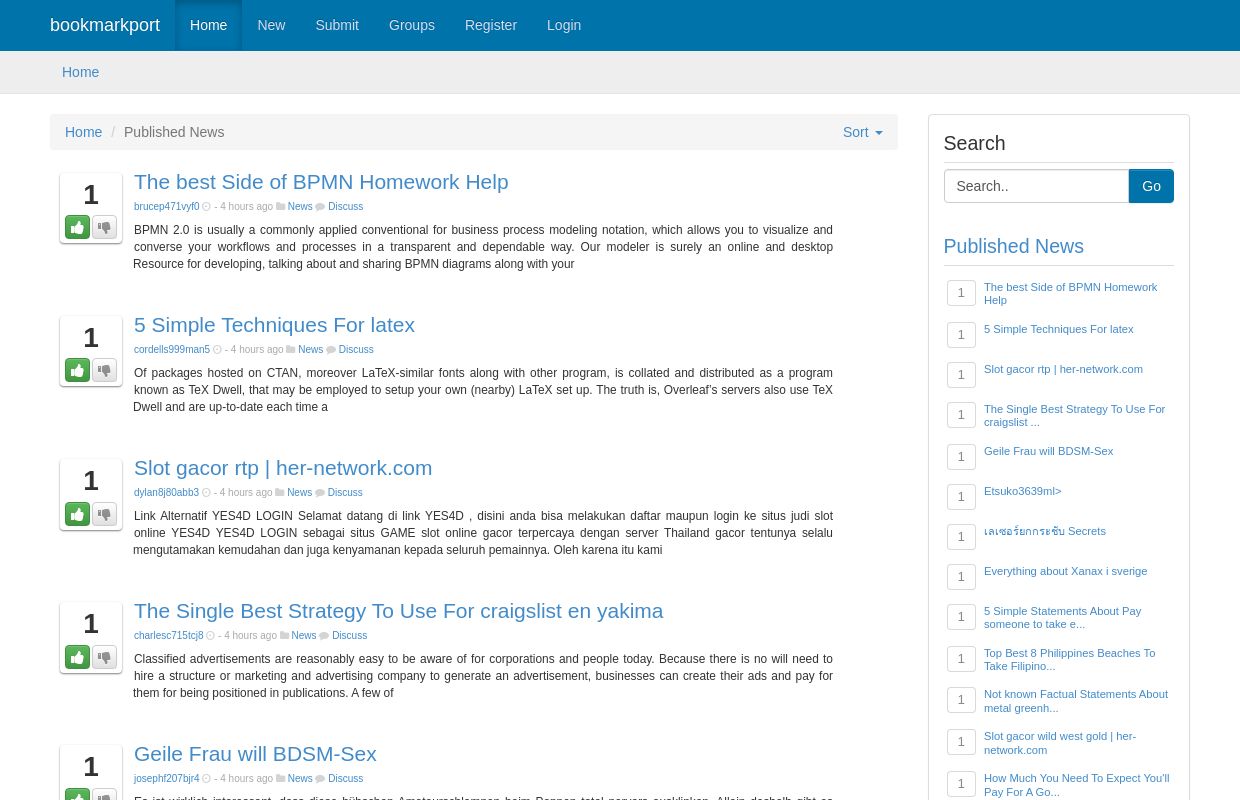Viewport: 1240px width, 800px height.
Task: Click the bookmarkport logo in the header
Action: point(105,25)
